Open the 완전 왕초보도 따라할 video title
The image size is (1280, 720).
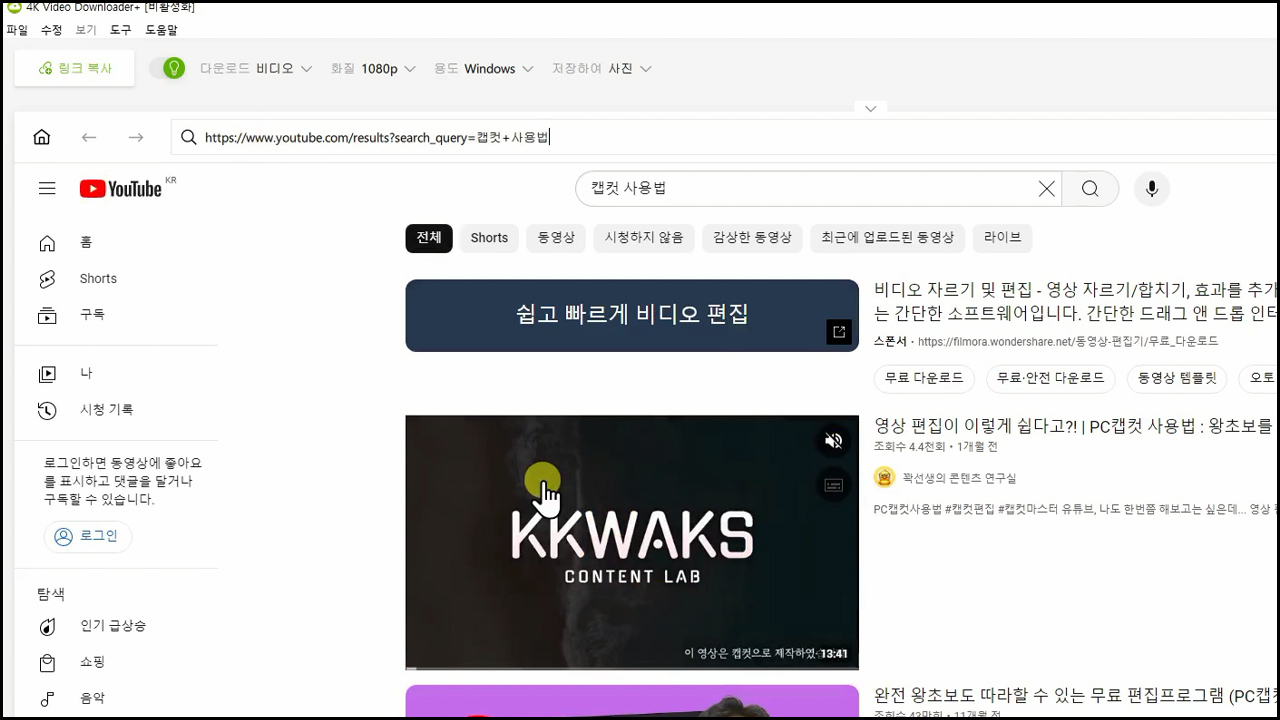click(x=1073, y=695)
